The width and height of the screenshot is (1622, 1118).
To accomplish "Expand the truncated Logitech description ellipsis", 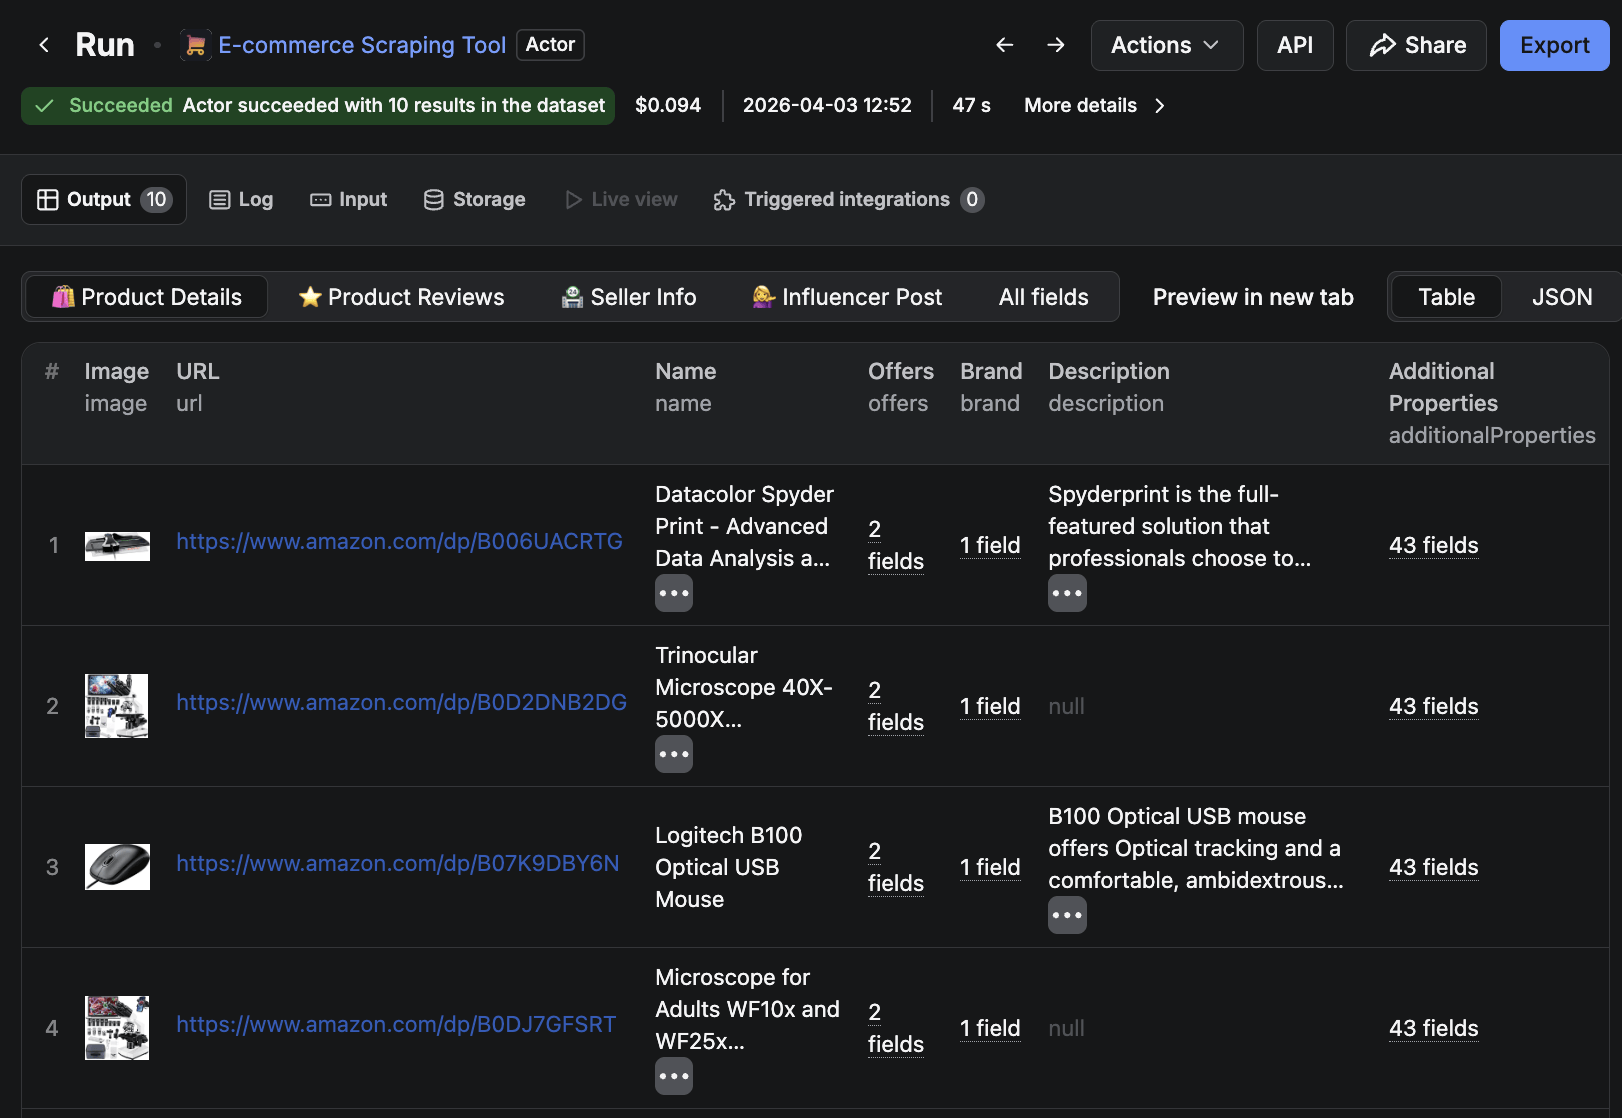I will (1067, 914).
